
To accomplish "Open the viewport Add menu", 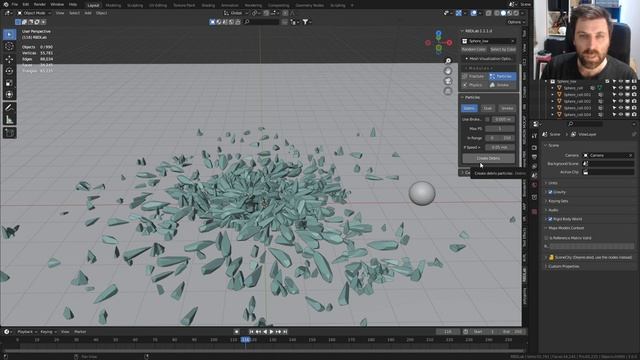I will [x=88, y=13].
